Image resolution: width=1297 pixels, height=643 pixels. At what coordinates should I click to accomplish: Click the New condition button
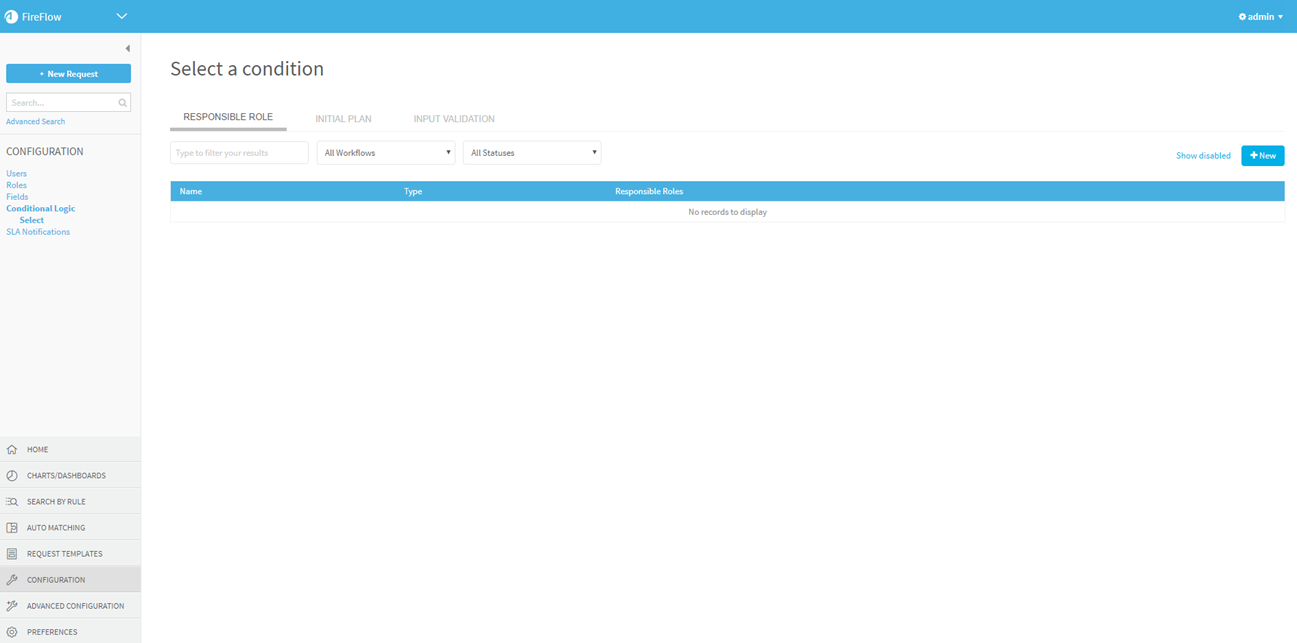coord(1262,156)
